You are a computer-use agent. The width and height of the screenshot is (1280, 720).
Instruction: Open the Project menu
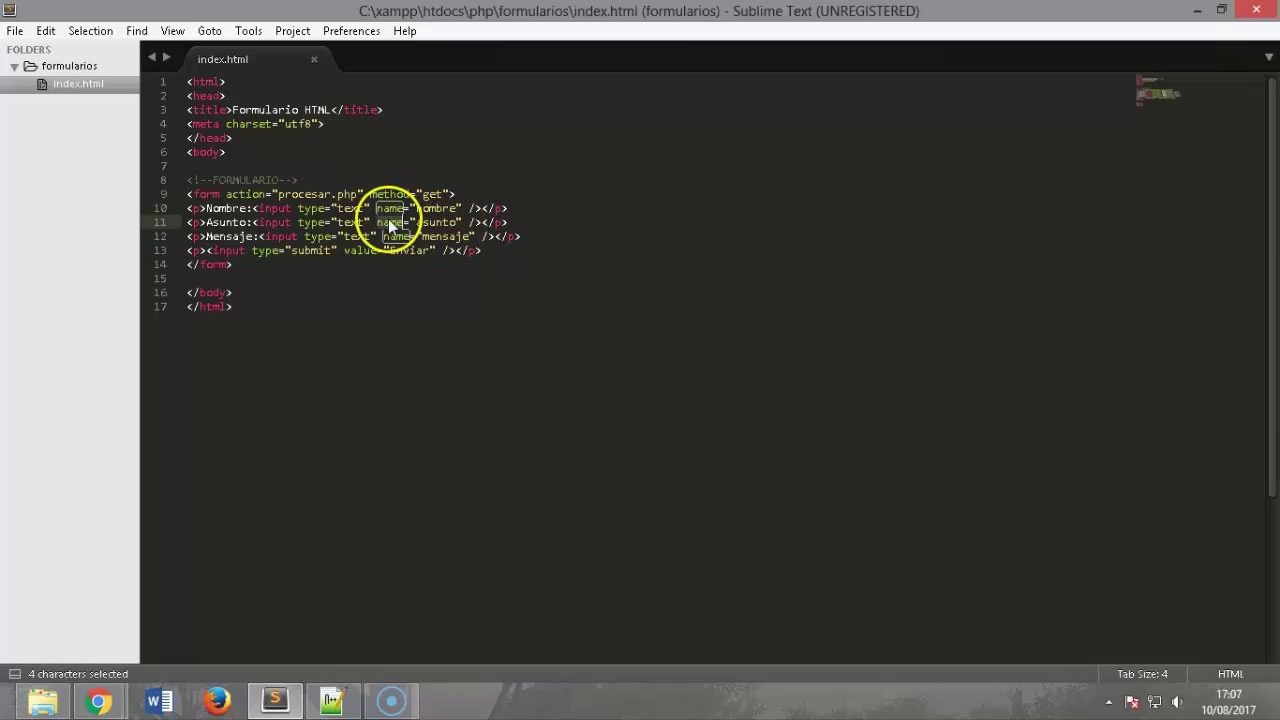(293, 31)
